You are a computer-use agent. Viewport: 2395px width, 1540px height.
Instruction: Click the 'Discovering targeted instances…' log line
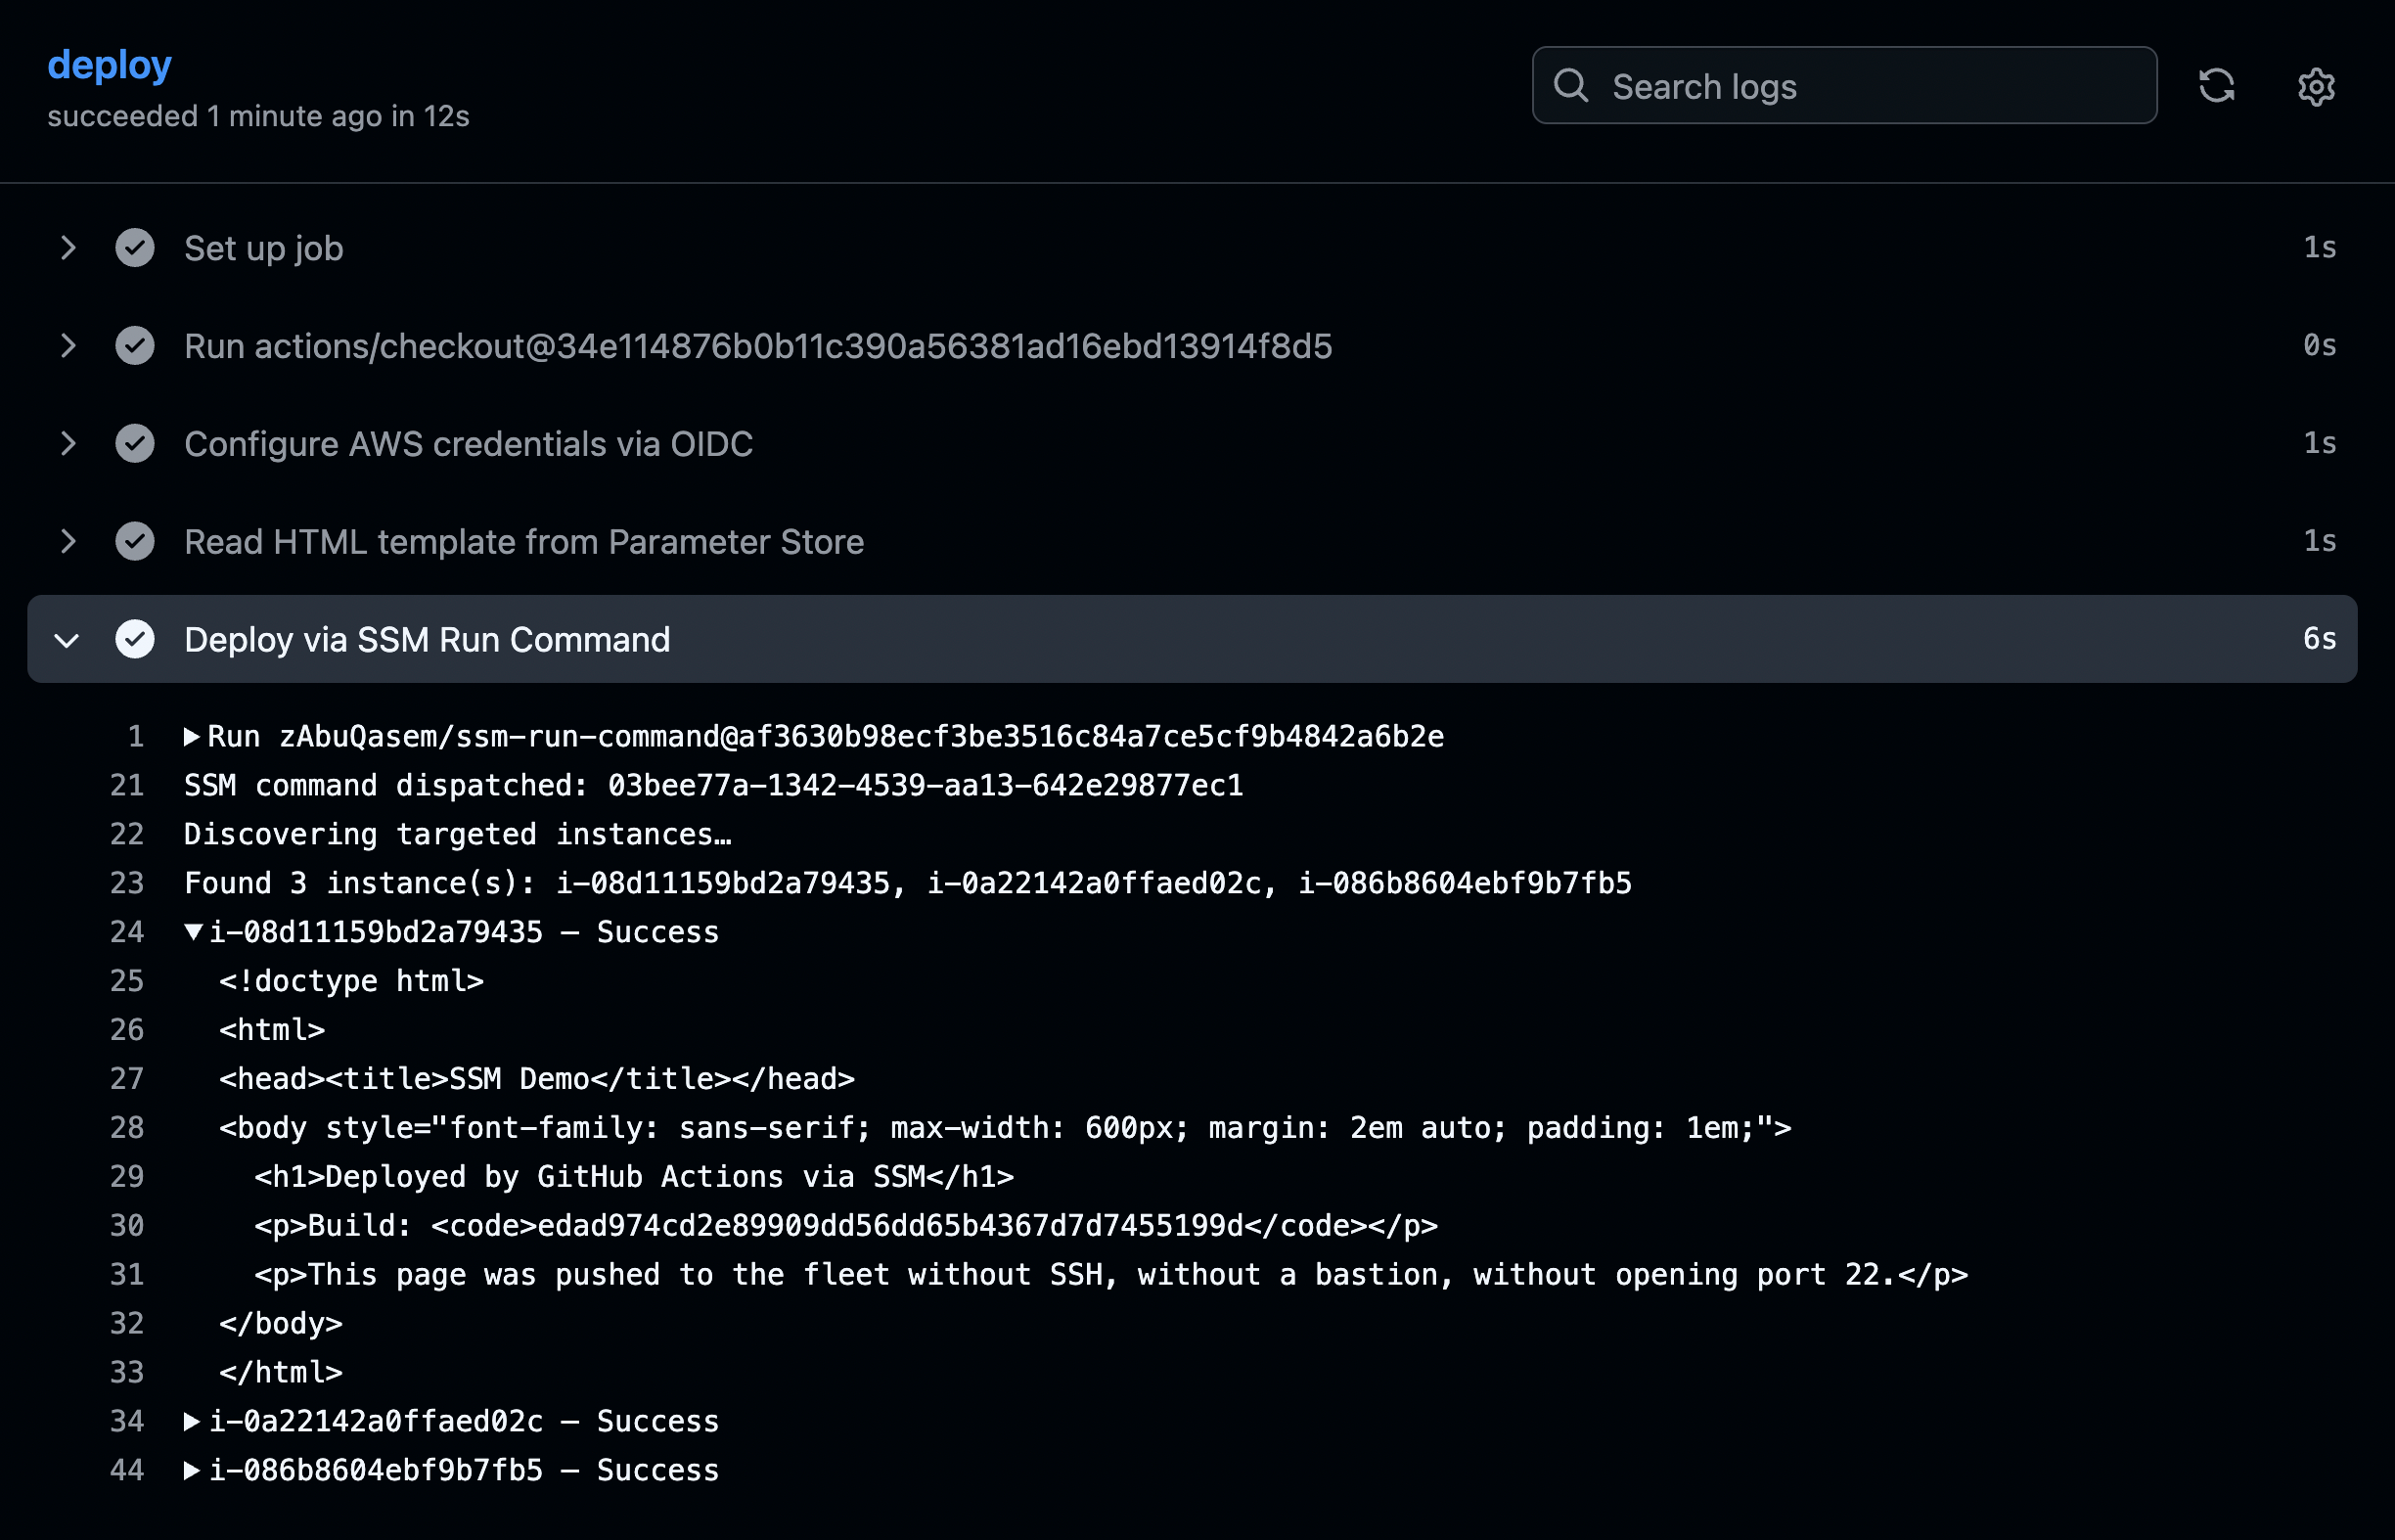coord(458,835)
